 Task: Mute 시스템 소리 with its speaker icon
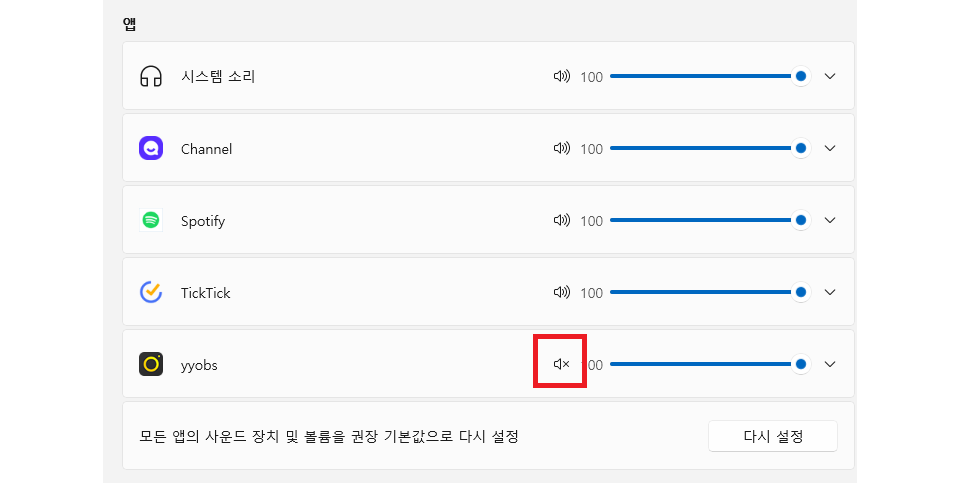tap(561, 76)
